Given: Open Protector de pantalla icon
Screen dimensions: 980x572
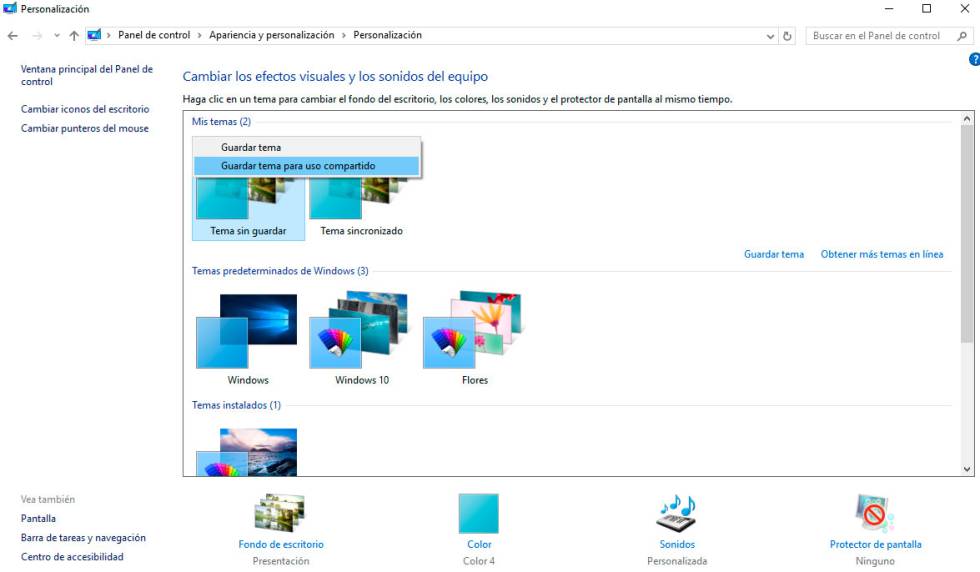Looking at the screenshot, I should (x=874, y=513).
